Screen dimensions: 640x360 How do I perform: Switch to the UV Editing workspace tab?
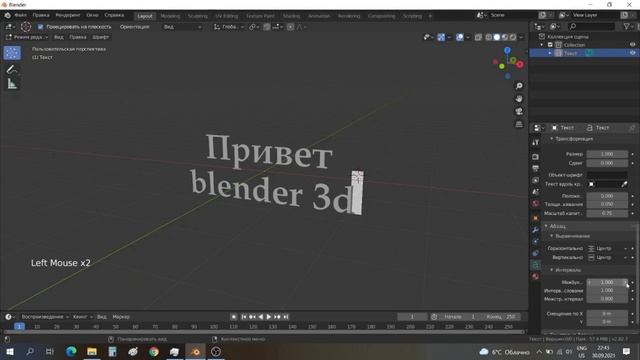[227, 16]
